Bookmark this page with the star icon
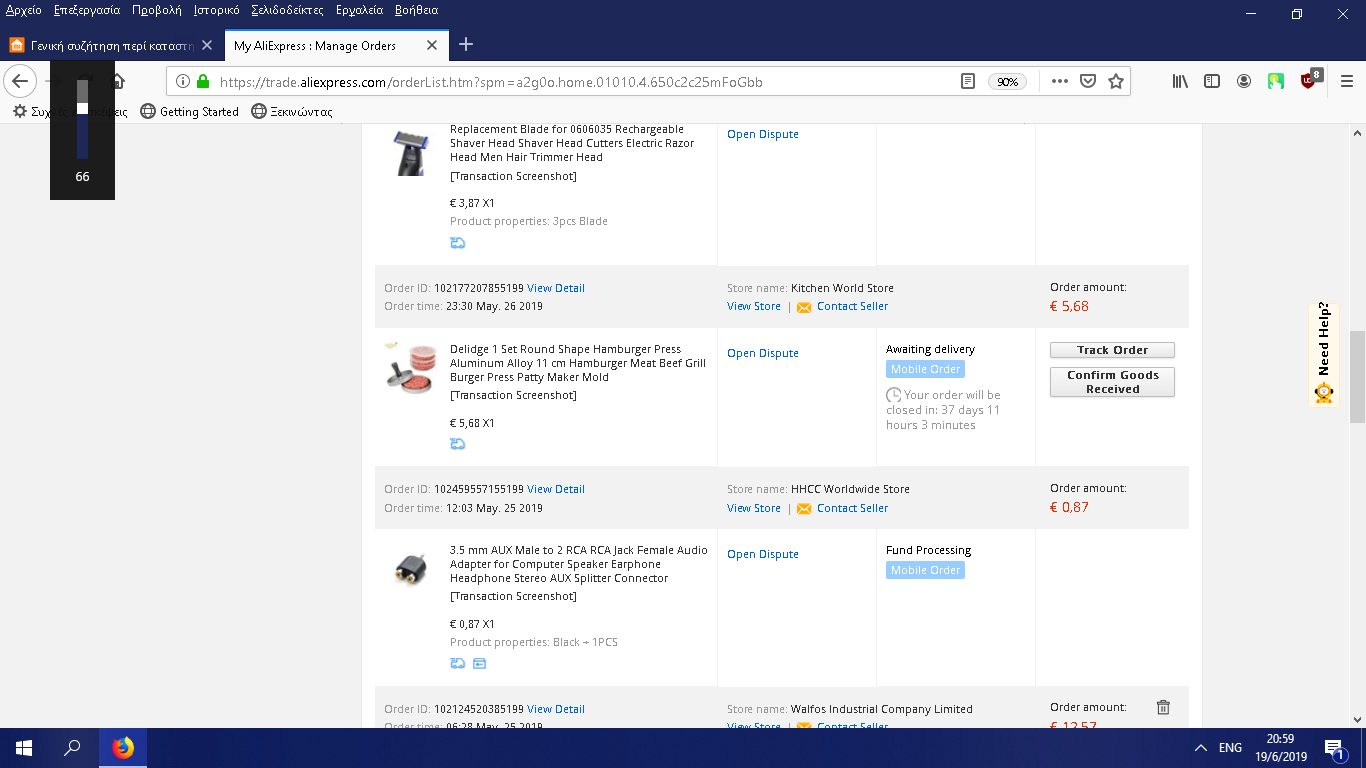Screen dimensions: 1366x768 [x=1116, y=82]
